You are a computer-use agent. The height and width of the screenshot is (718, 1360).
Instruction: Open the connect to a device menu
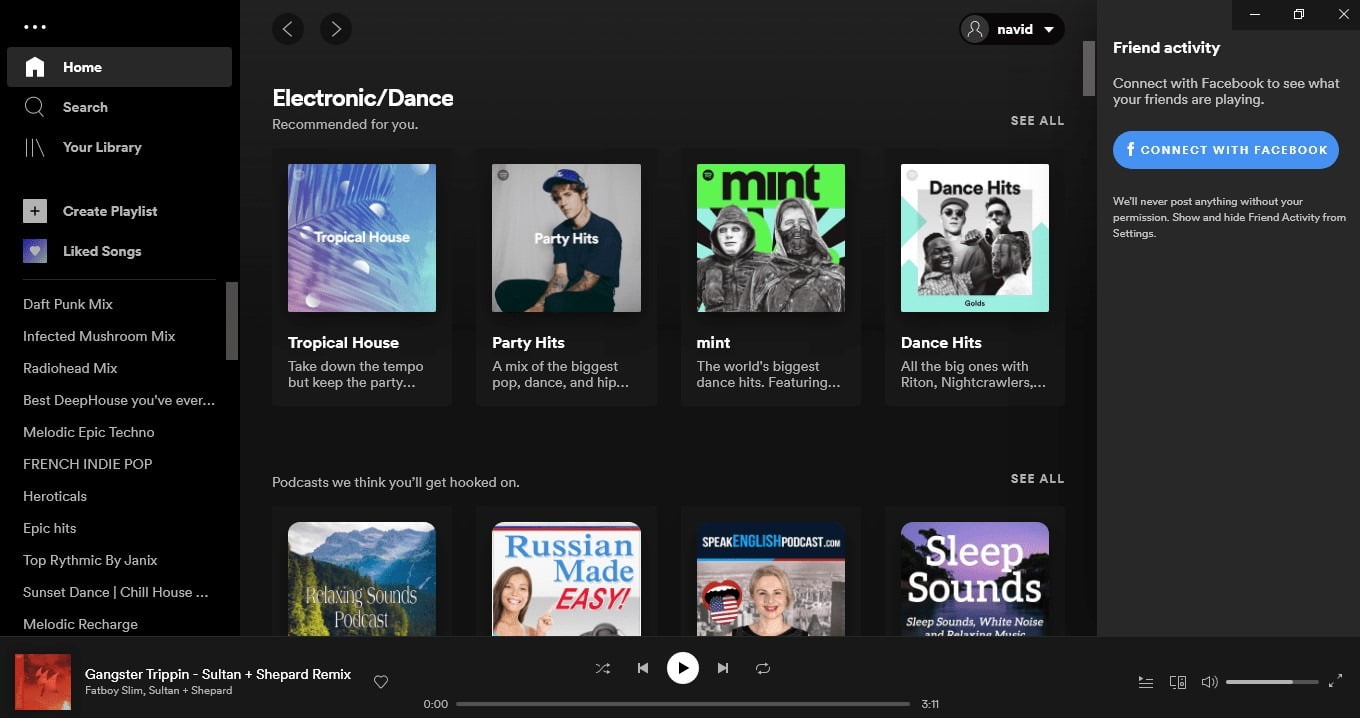coord(1178,682)
